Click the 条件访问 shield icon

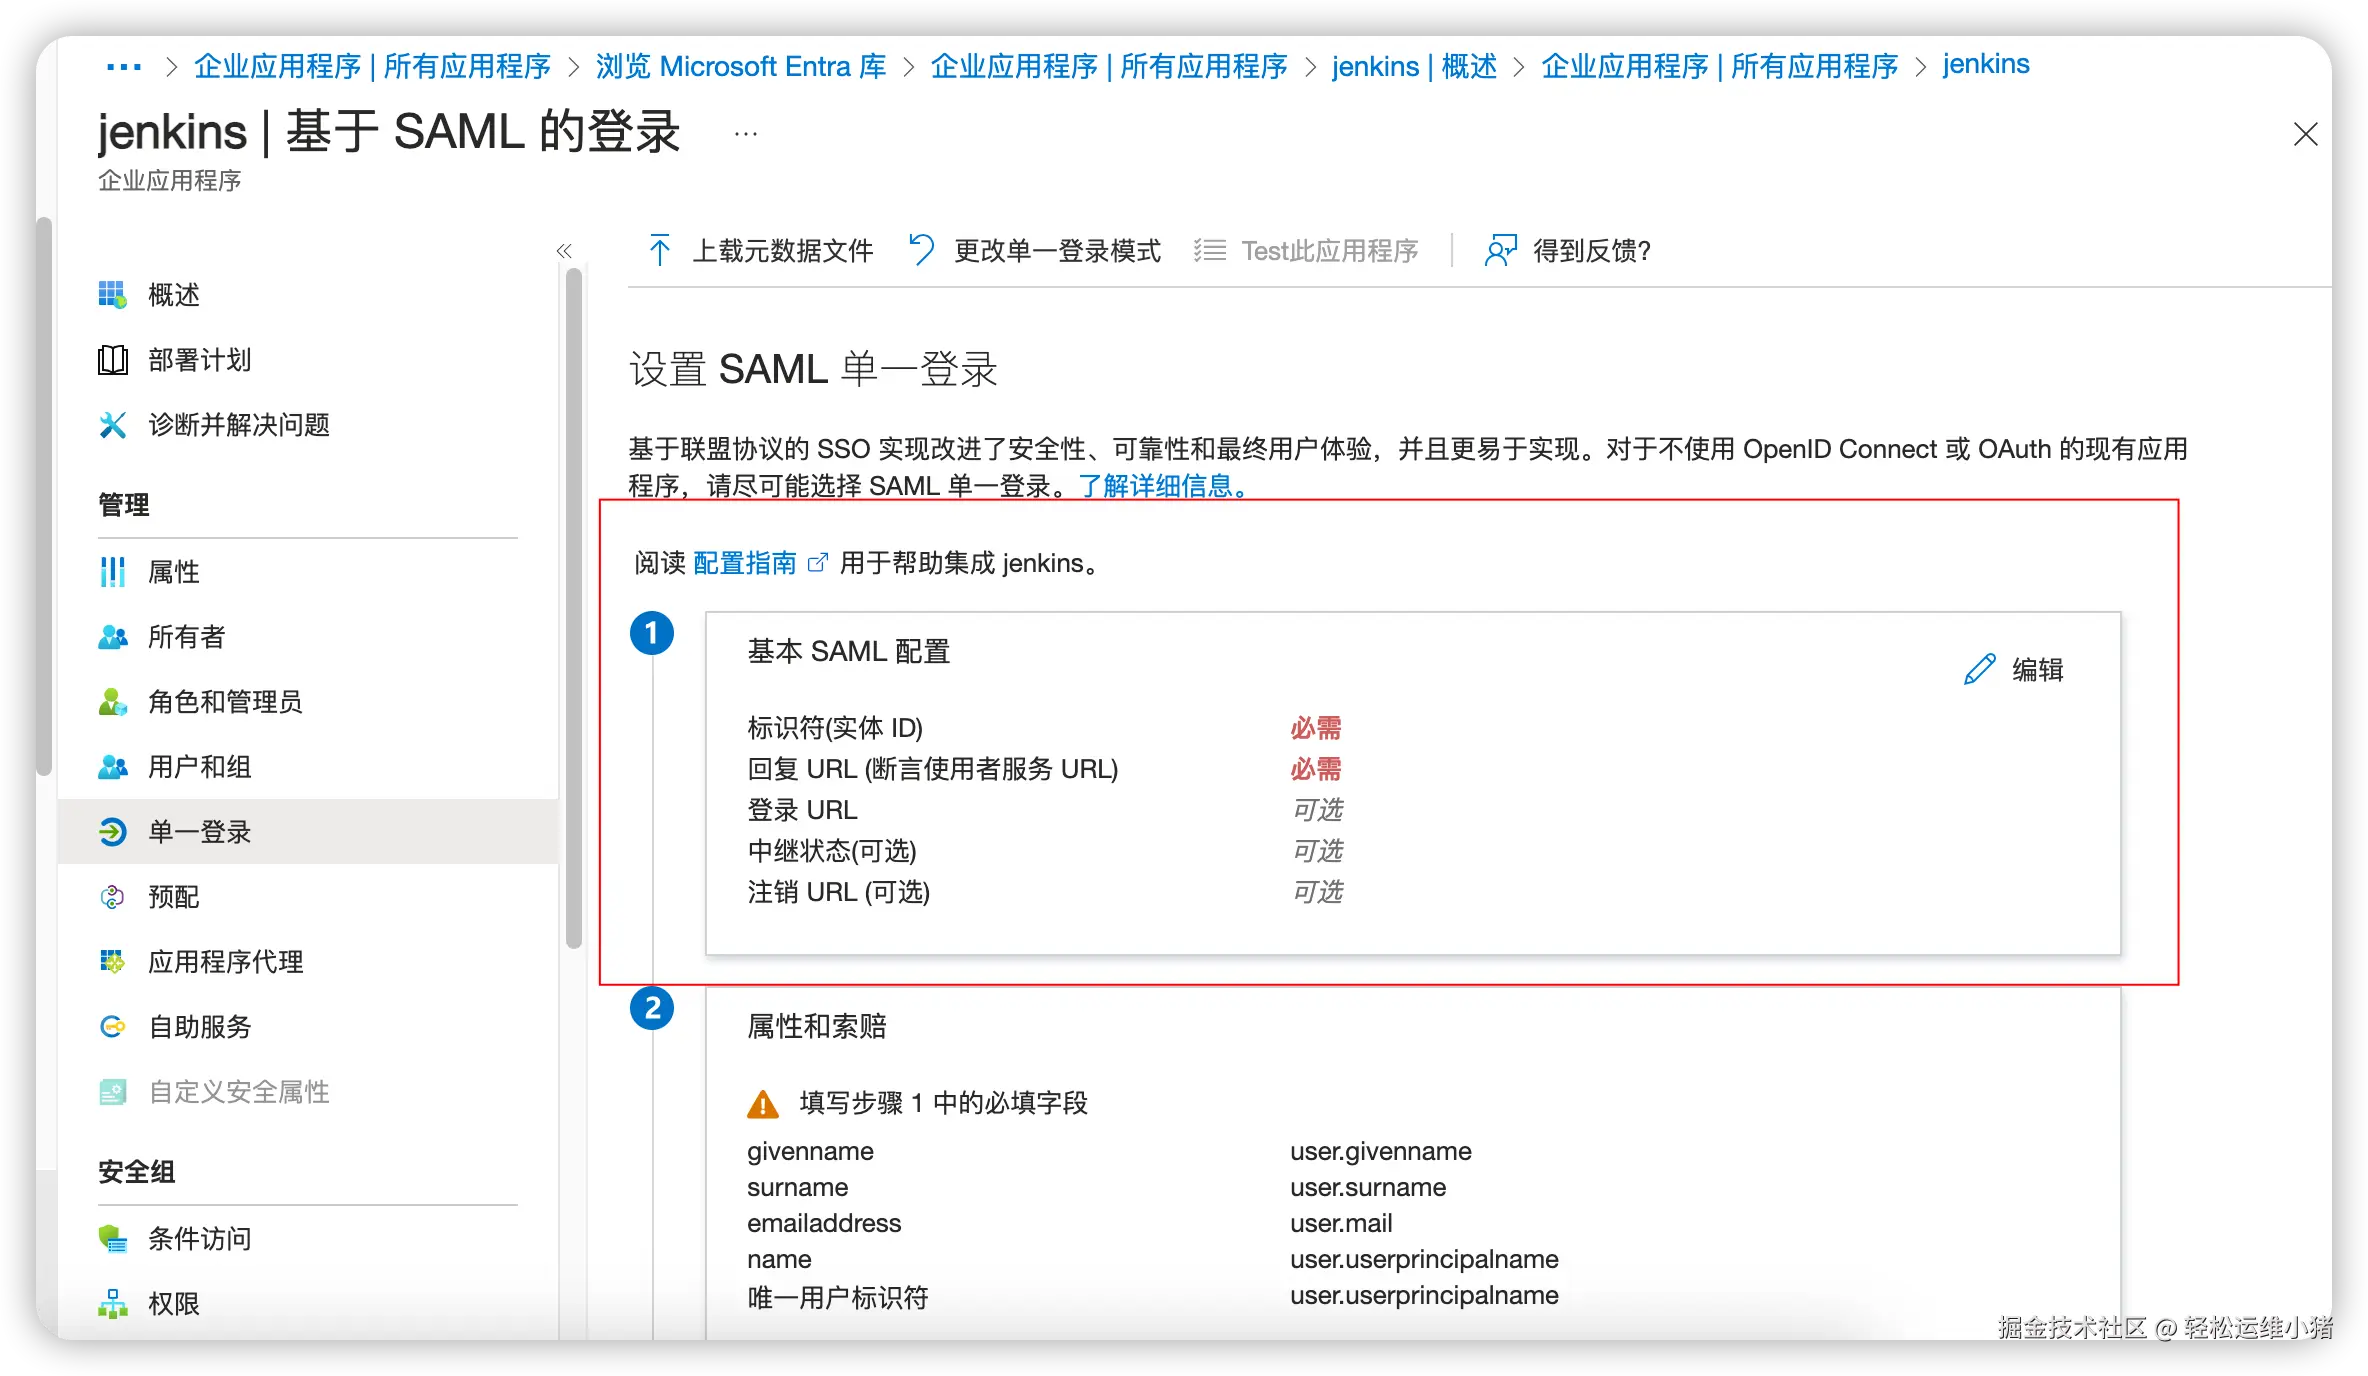(112, 1239)
